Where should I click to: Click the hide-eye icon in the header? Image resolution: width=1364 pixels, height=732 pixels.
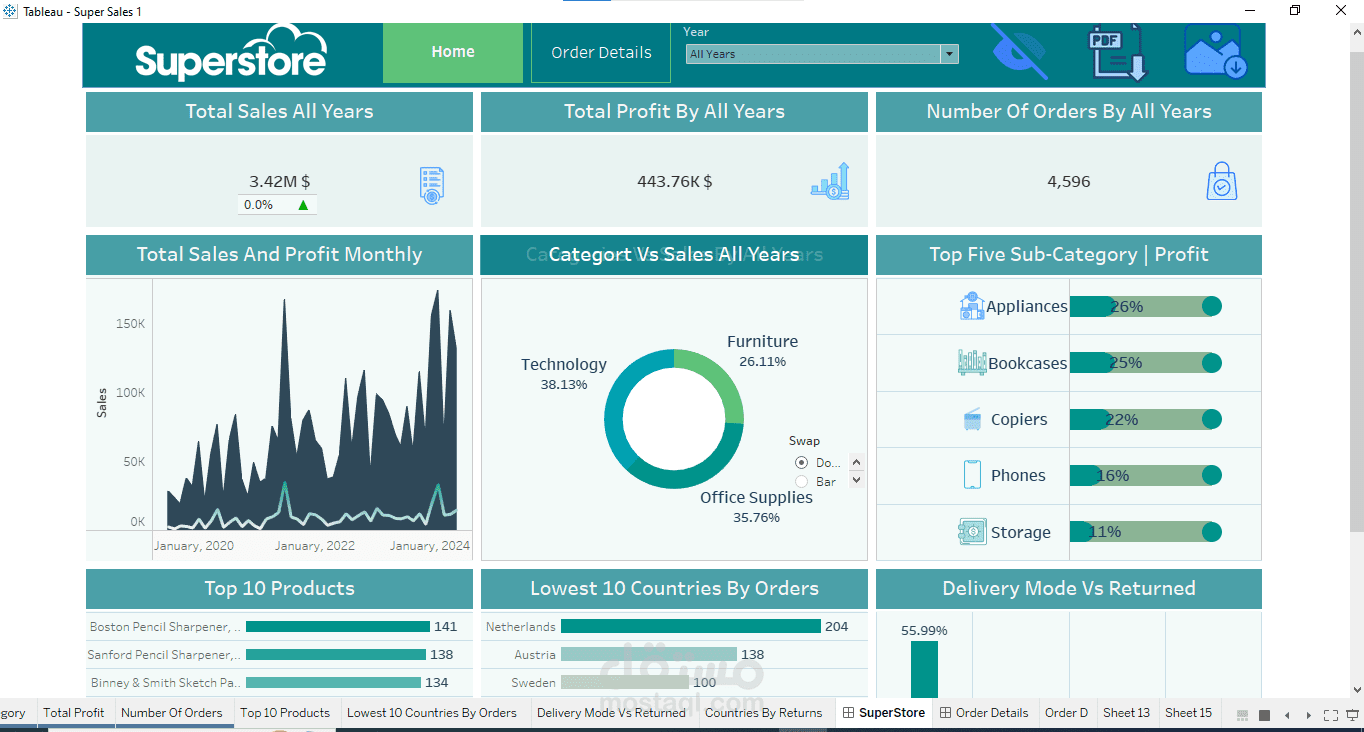[1019, 52]
